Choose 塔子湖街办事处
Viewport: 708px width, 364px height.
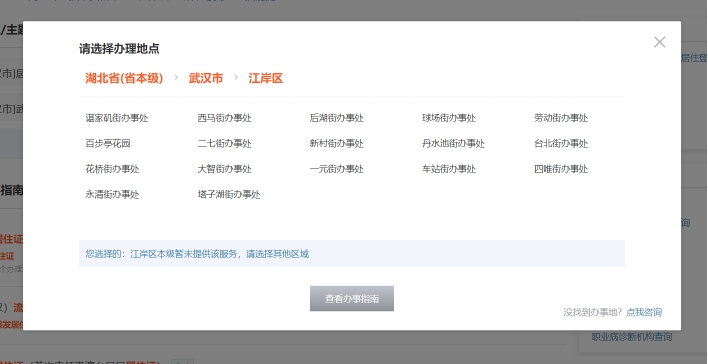click(229, 195)
